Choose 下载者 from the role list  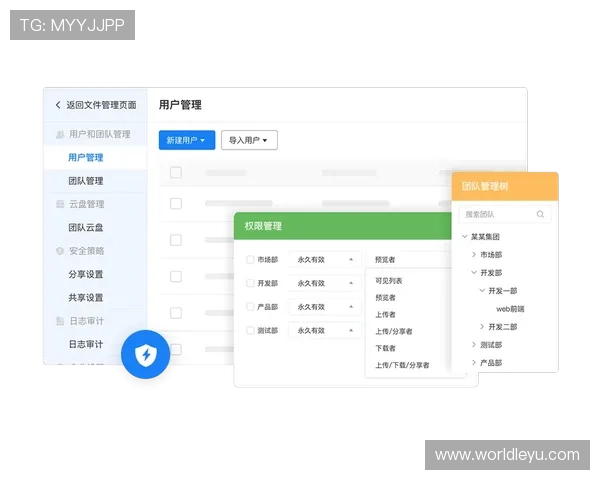(385, 348)
